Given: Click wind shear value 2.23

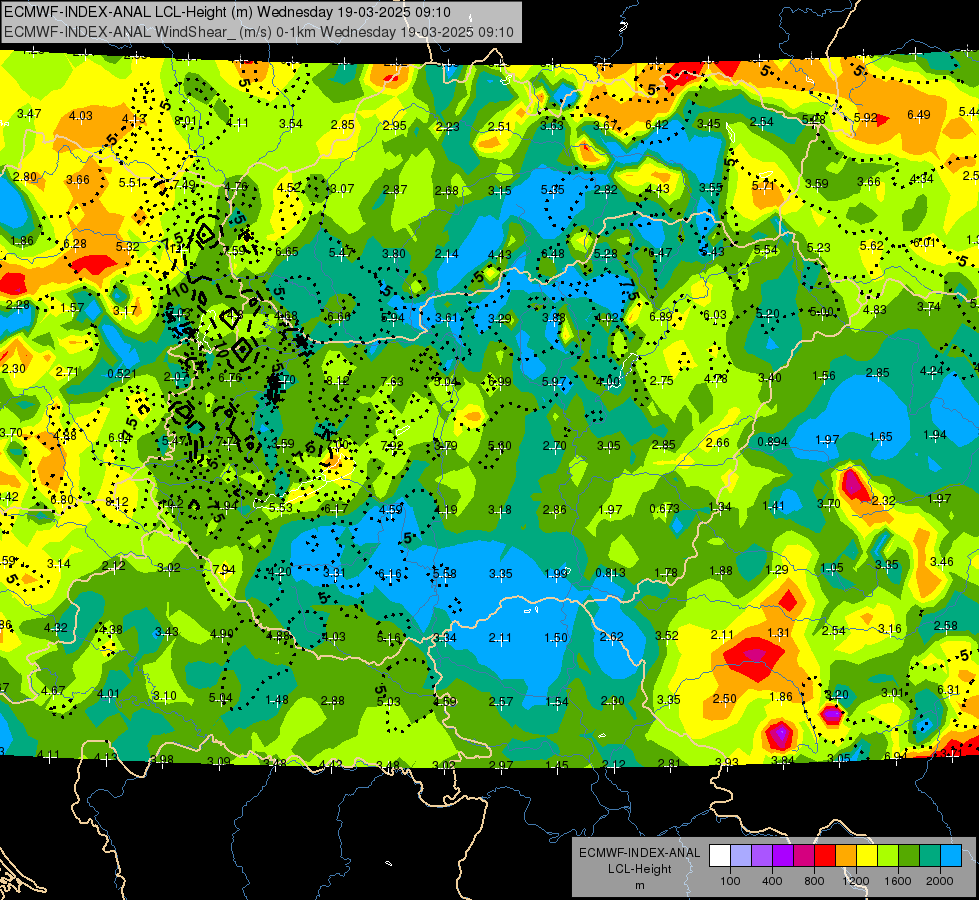Looking at the screenshot, I should (447, 127).
